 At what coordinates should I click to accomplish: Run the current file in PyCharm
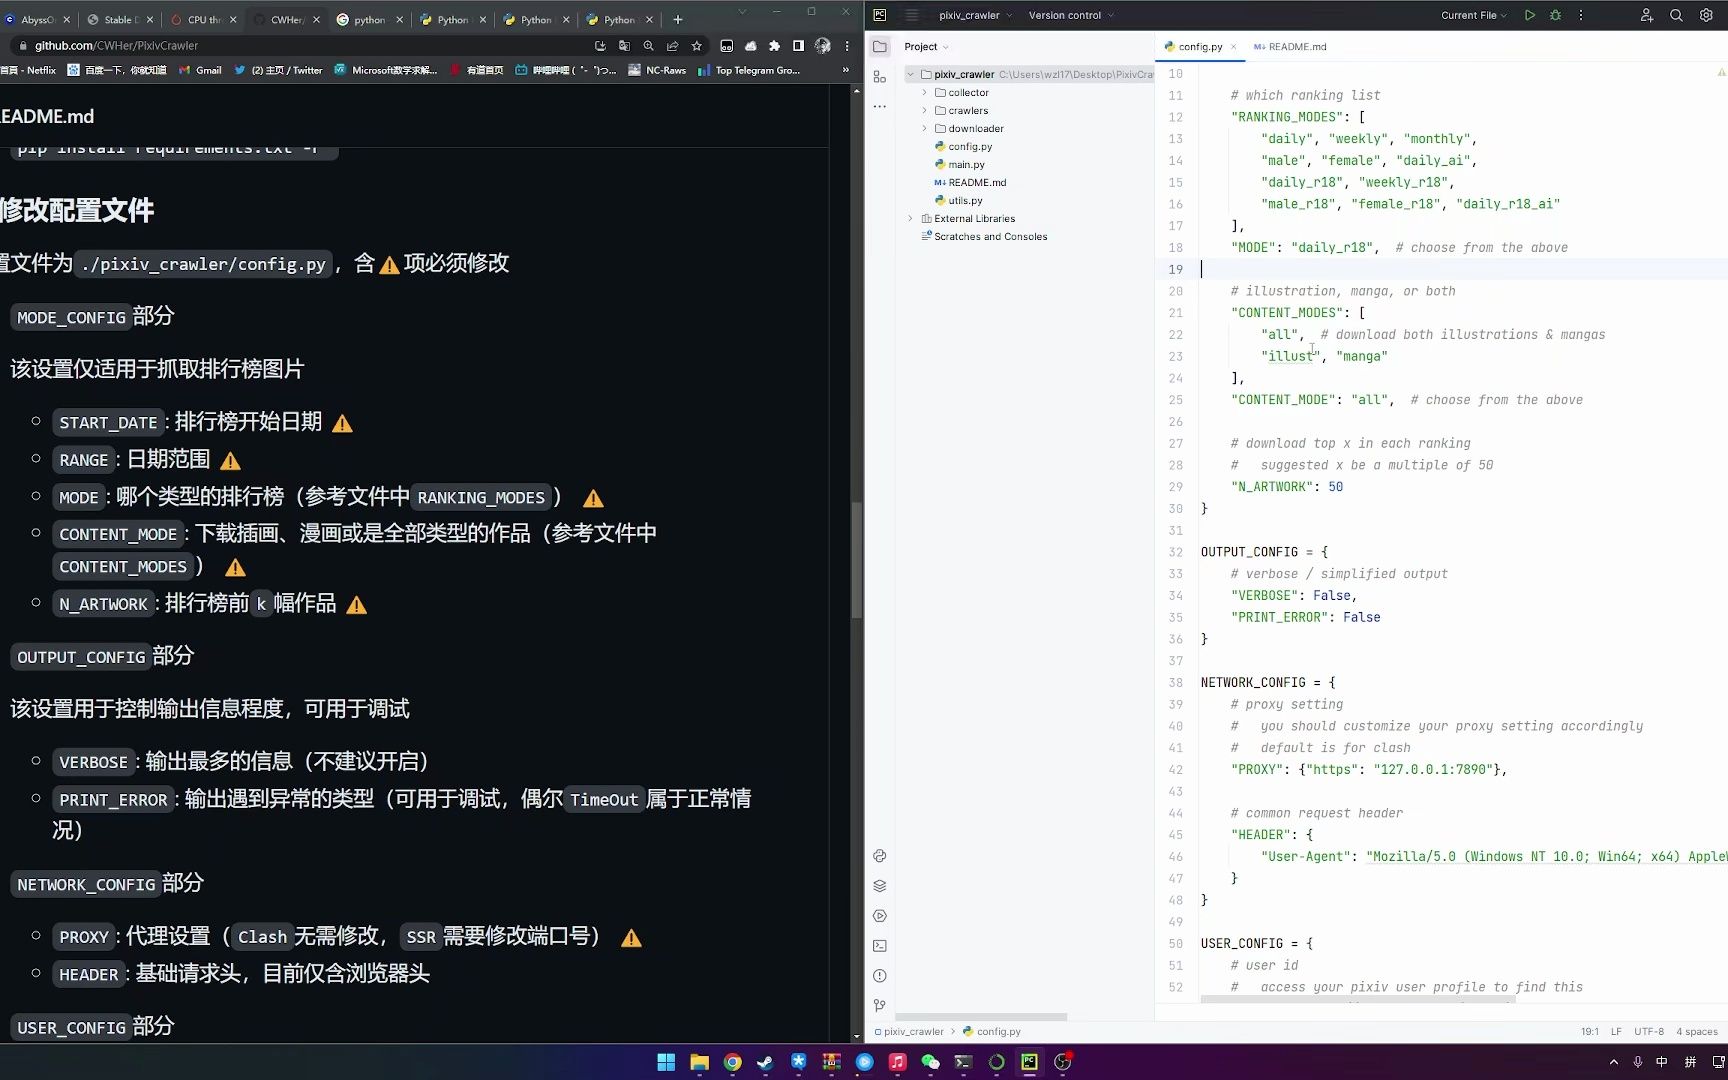[1529, 15]
